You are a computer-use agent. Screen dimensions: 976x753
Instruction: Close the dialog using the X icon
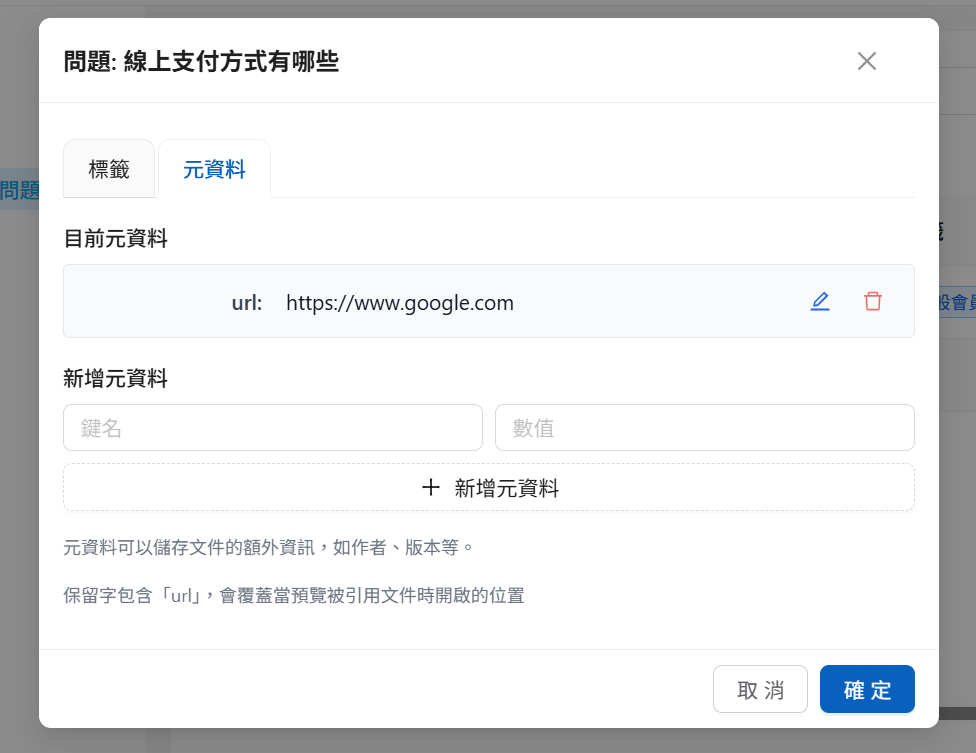point(866,61)
